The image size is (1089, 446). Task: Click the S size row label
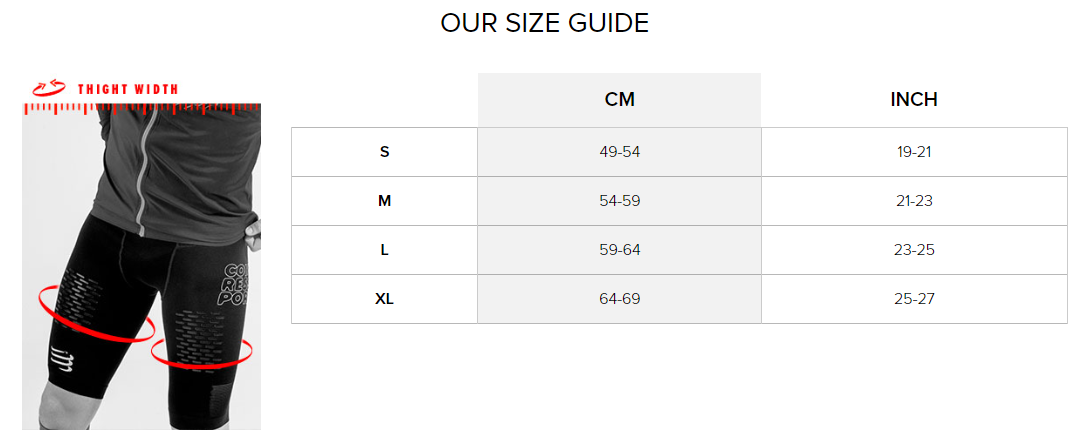384,152
